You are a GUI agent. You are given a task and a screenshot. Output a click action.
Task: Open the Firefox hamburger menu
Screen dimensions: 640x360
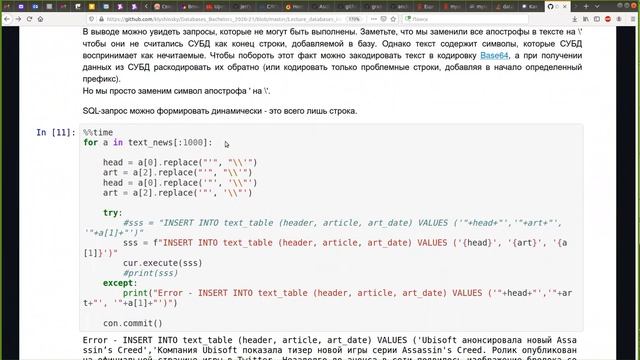pyautogui.click(x=633, y=19)
